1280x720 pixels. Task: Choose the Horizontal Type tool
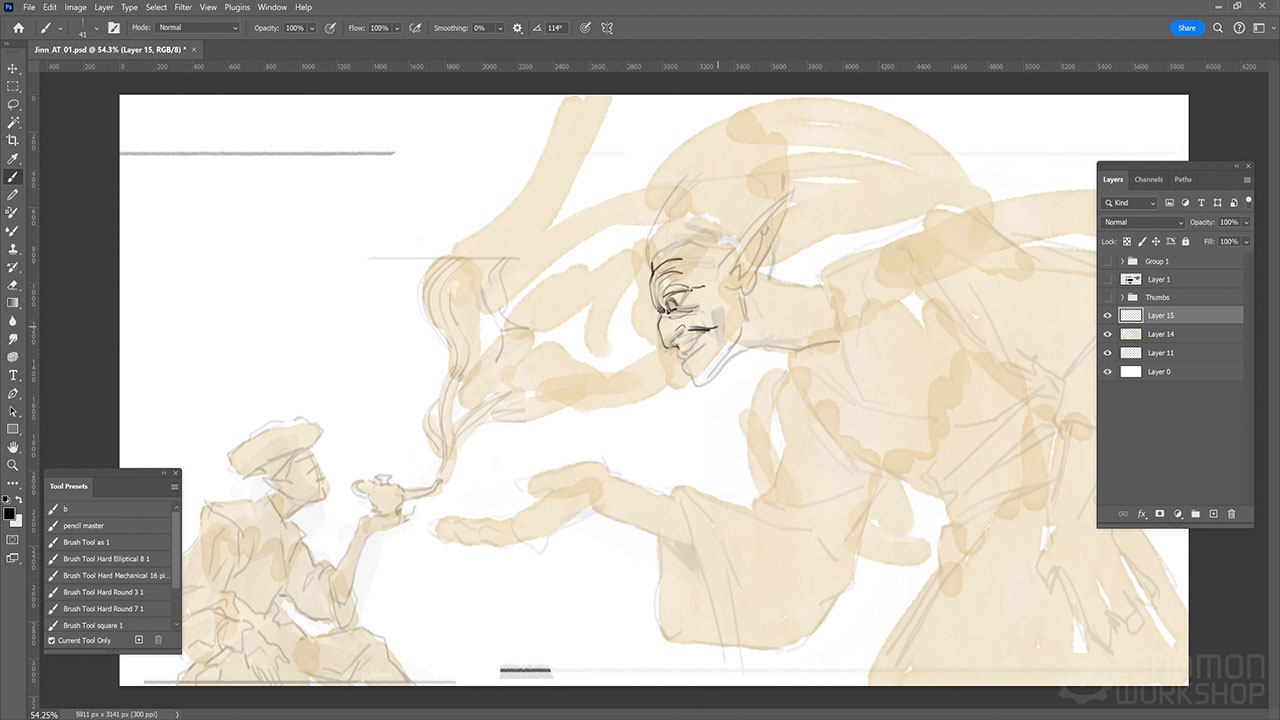(13, 375)
